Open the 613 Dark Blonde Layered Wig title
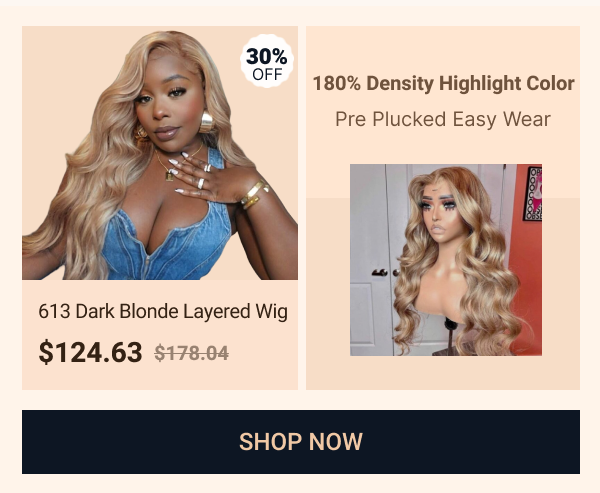 pos(163,311)
